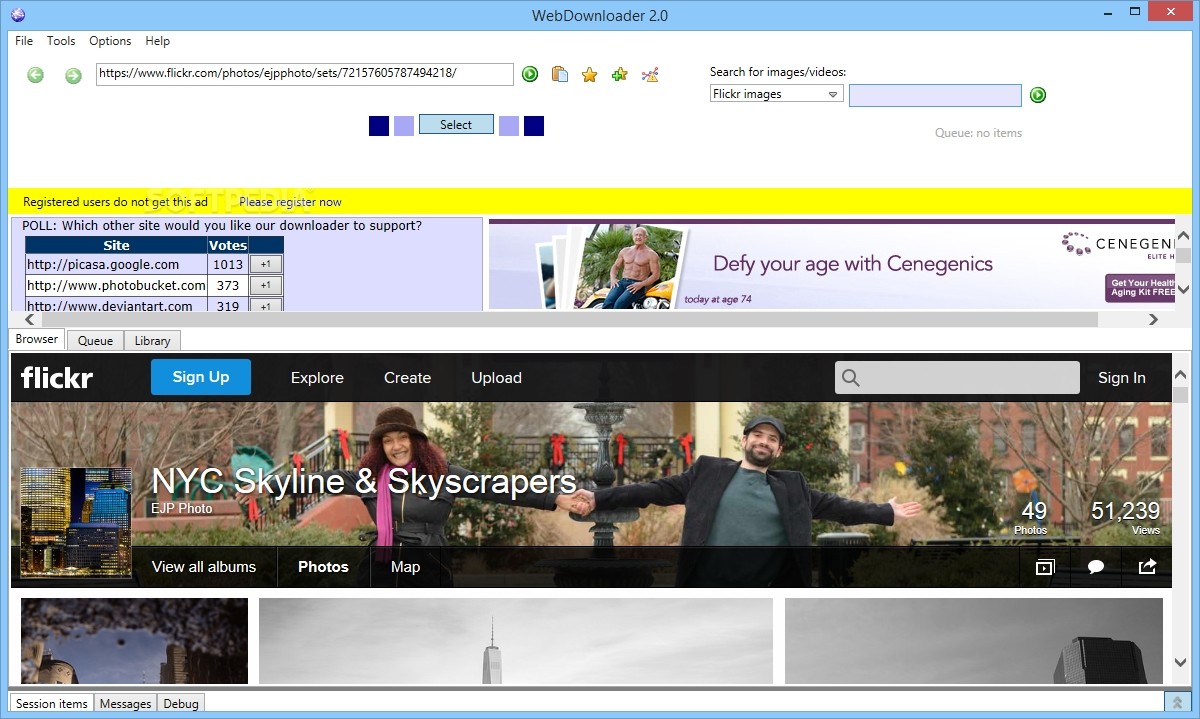Open the Options menu
Viewport: 1200px width, 719px height.
tap(110, 41)
